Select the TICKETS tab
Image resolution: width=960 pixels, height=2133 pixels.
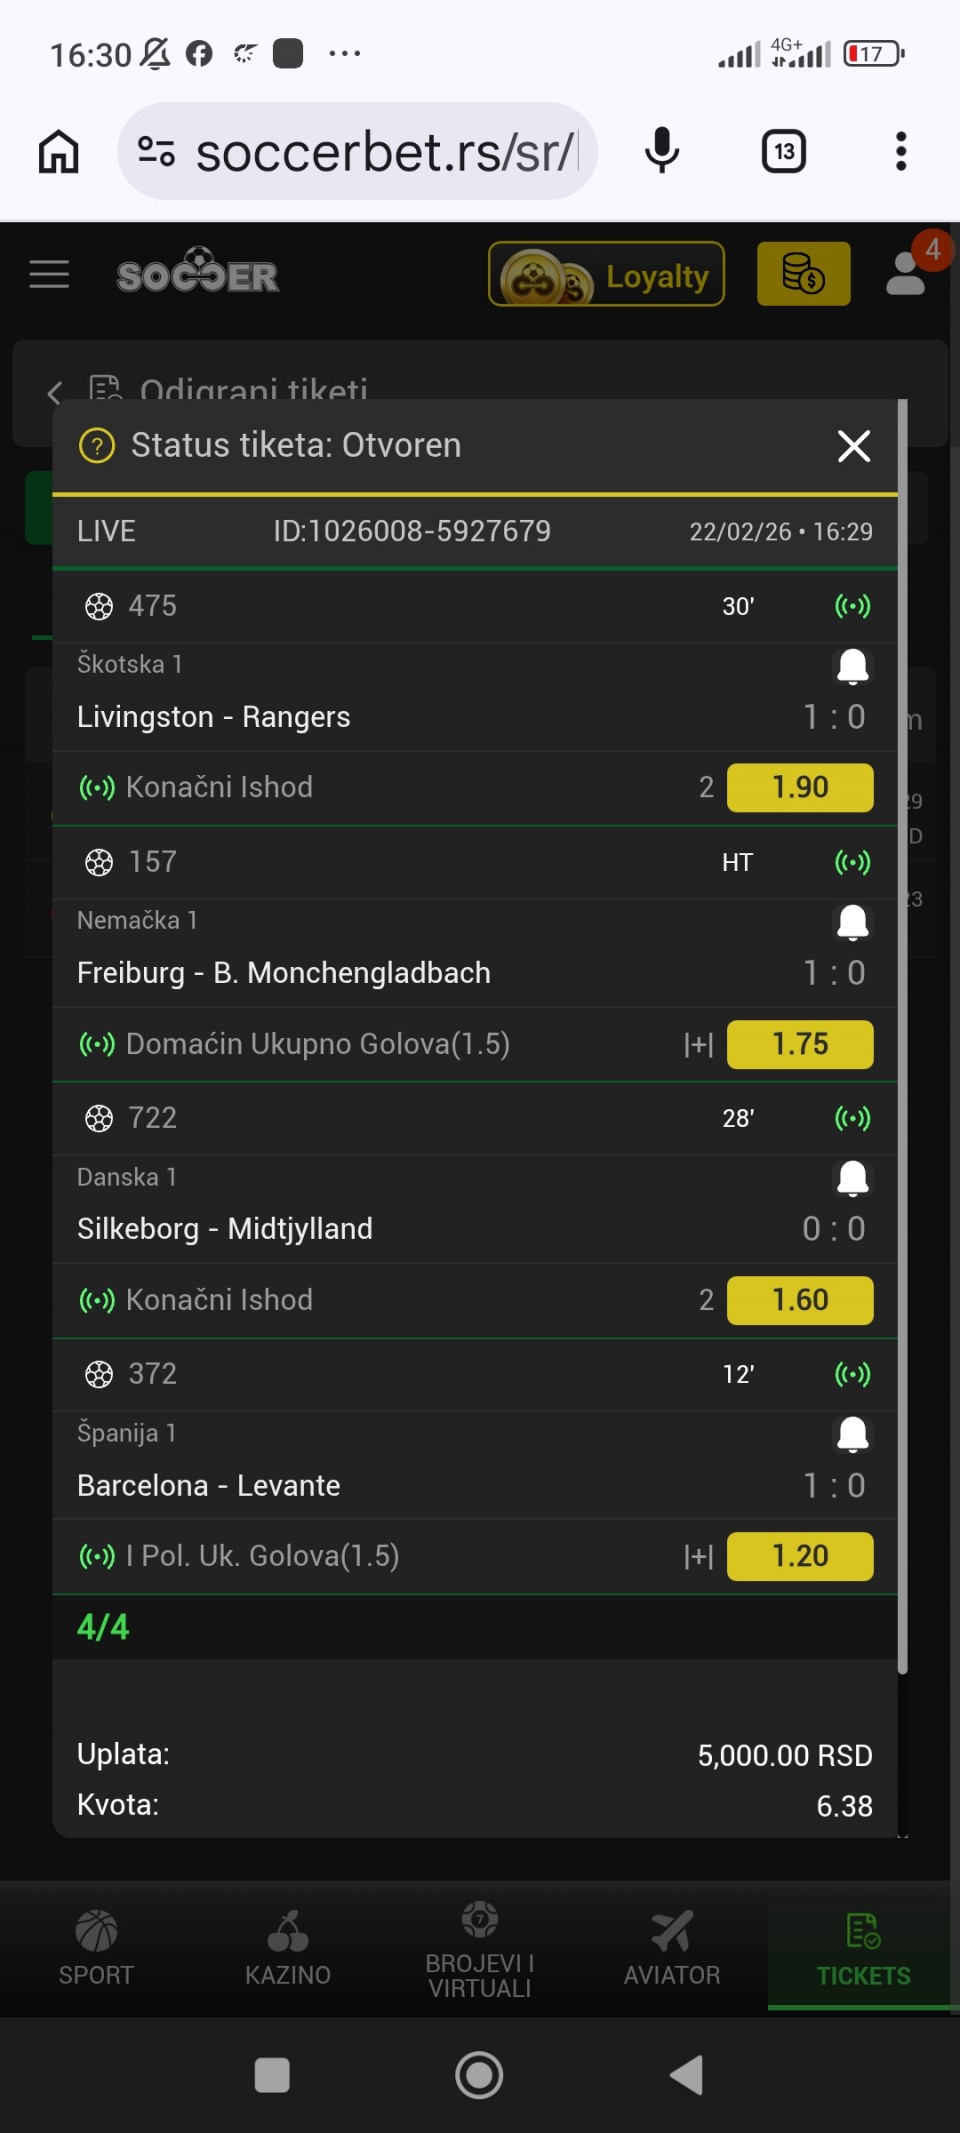863,1948
